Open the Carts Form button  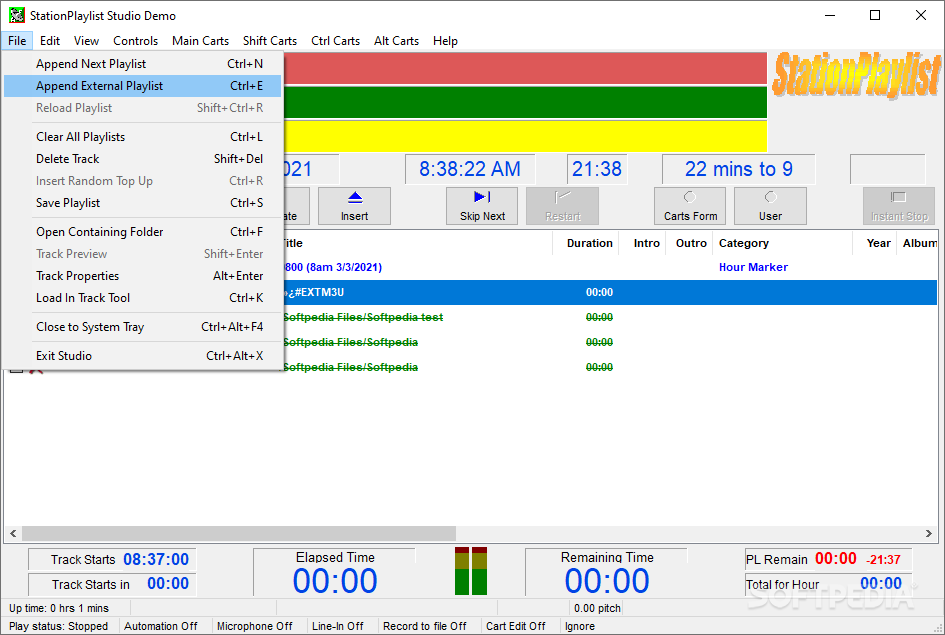(x=690, y=206)
